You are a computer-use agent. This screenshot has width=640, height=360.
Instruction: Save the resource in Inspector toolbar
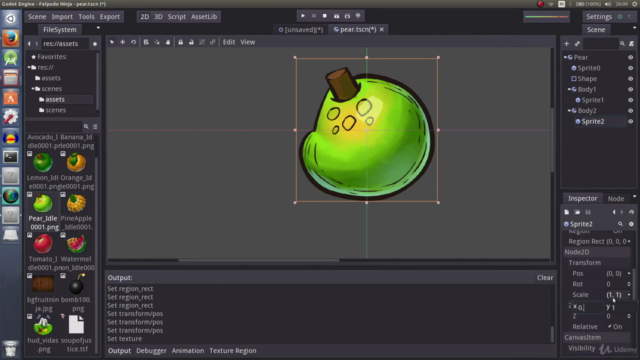click(588, 212)
